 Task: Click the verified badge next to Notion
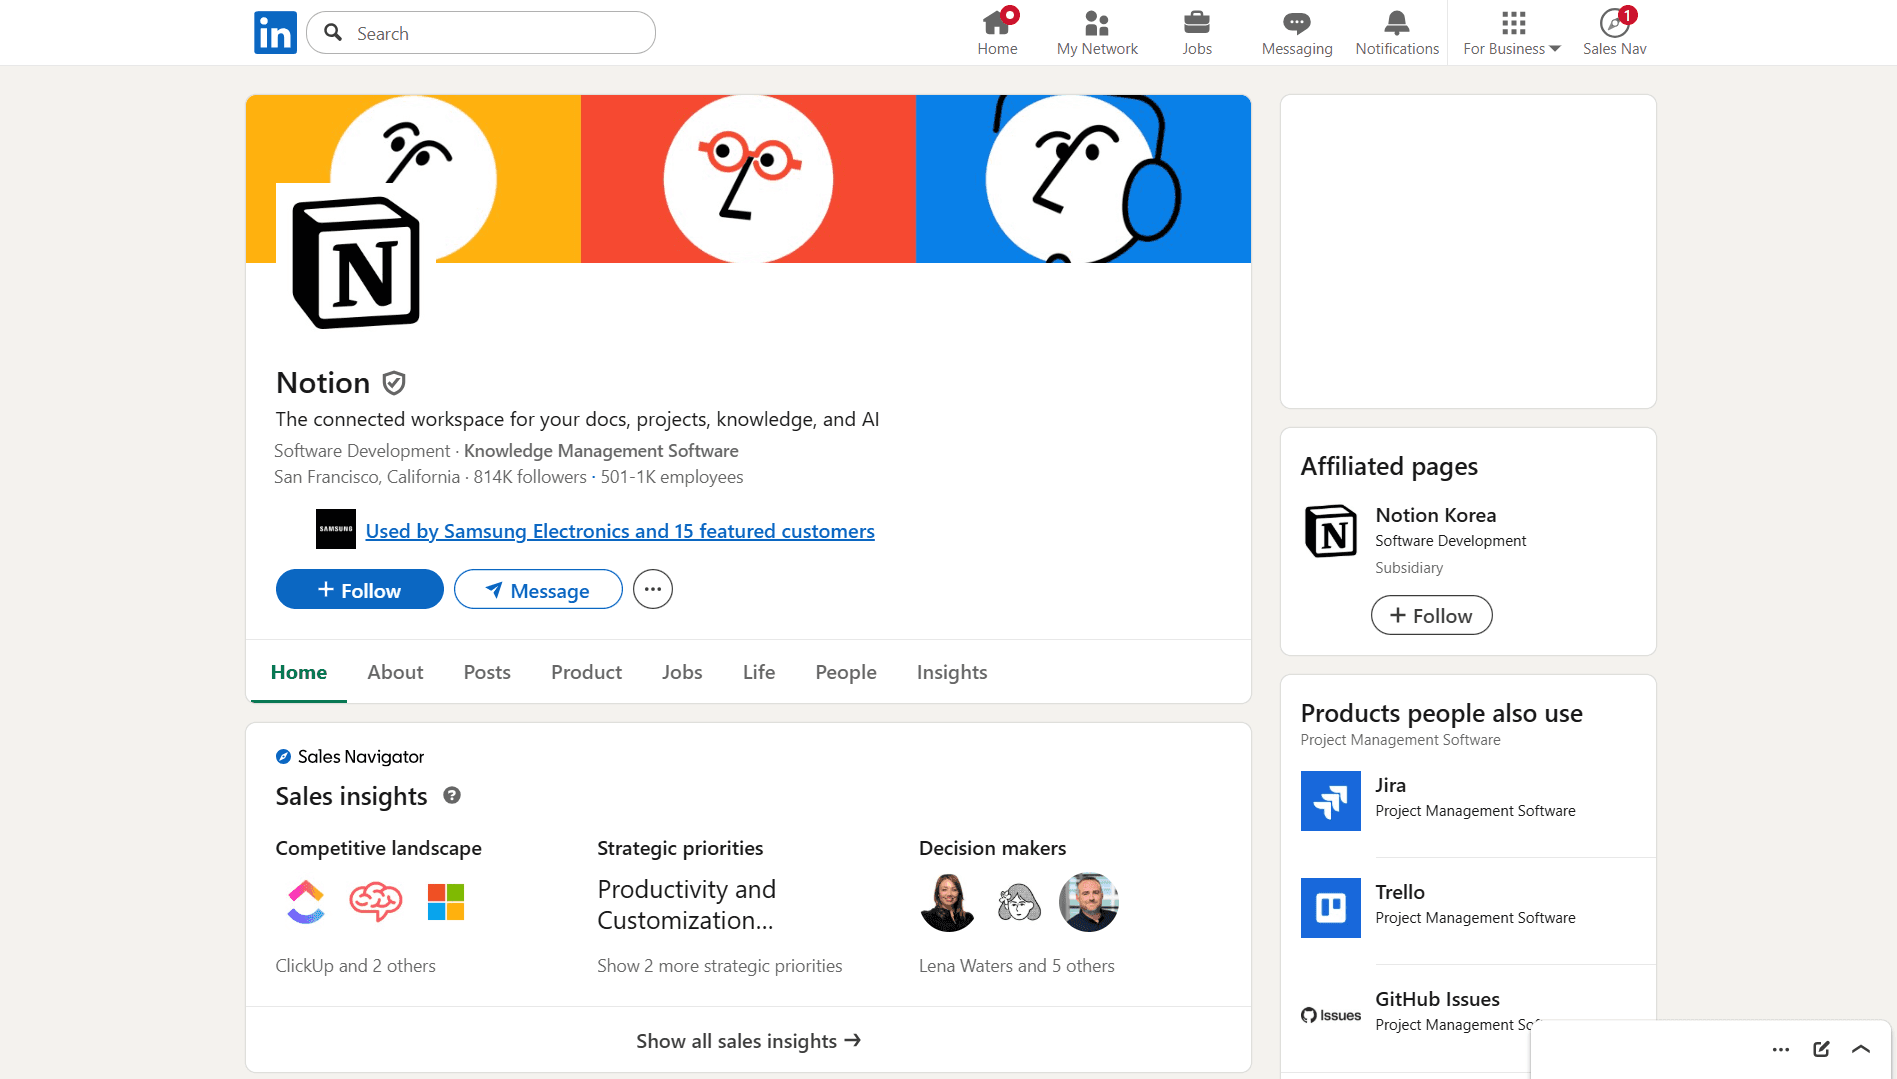point(394,382)
